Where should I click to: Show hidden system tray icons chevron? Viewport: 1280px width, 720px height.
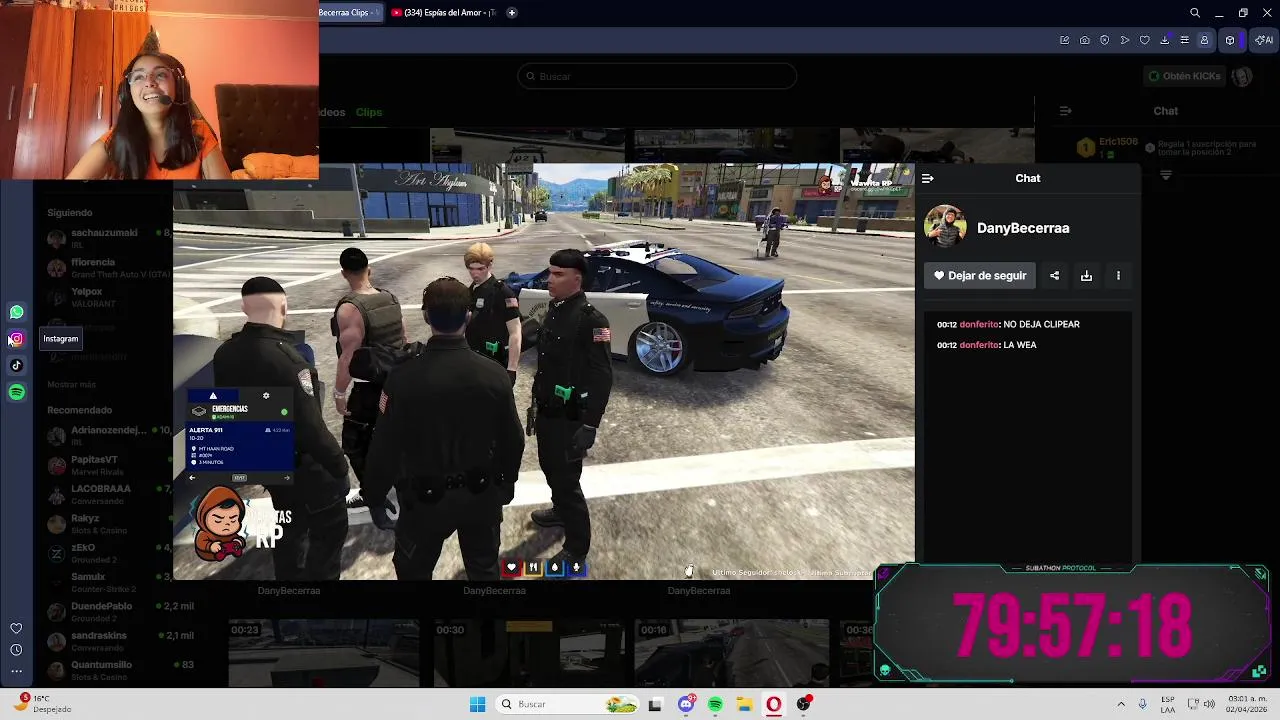click(x=1121, y=704)
